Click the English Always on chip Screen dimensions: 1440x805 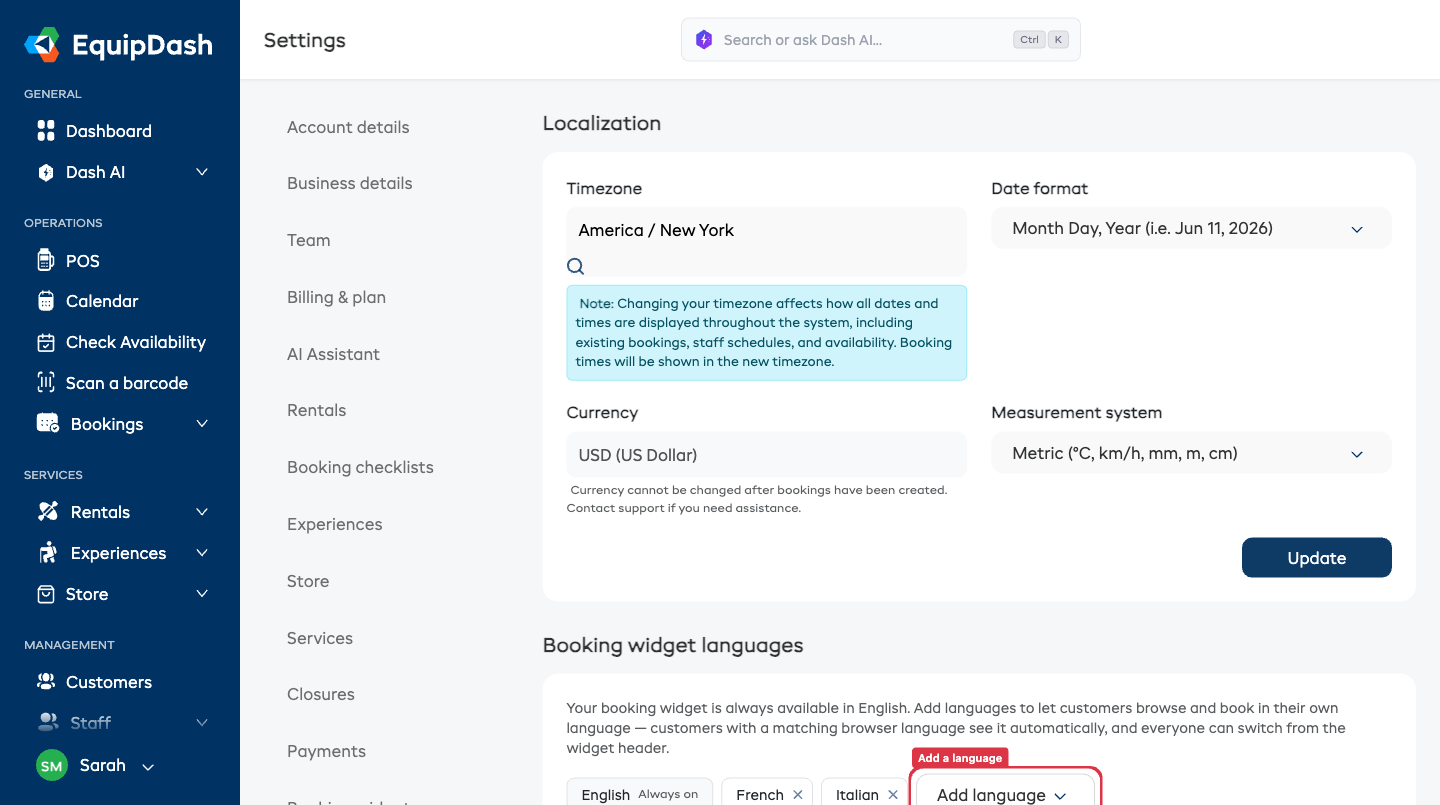tap(640, 794)
